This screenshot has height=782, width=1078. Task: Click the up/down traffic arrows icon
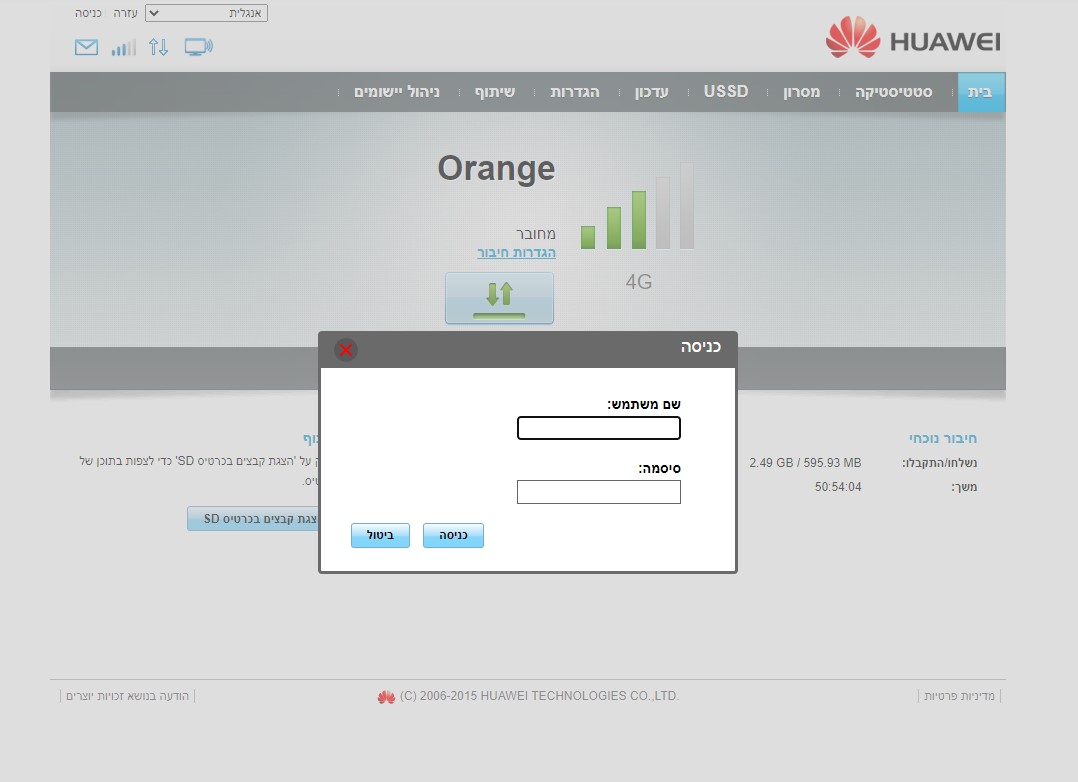158,46
